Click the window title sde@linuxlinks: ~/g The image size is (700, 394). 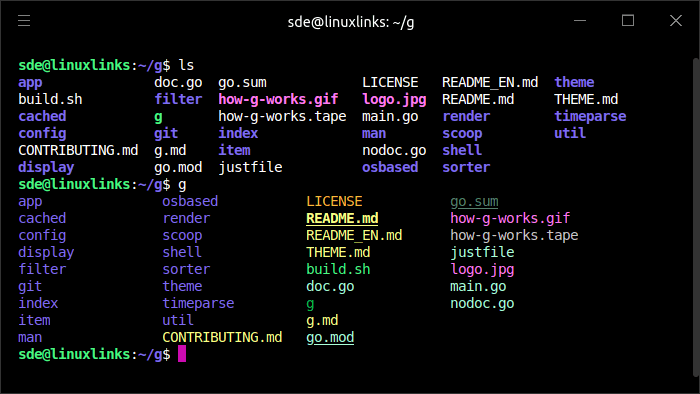tap(351, 22)
